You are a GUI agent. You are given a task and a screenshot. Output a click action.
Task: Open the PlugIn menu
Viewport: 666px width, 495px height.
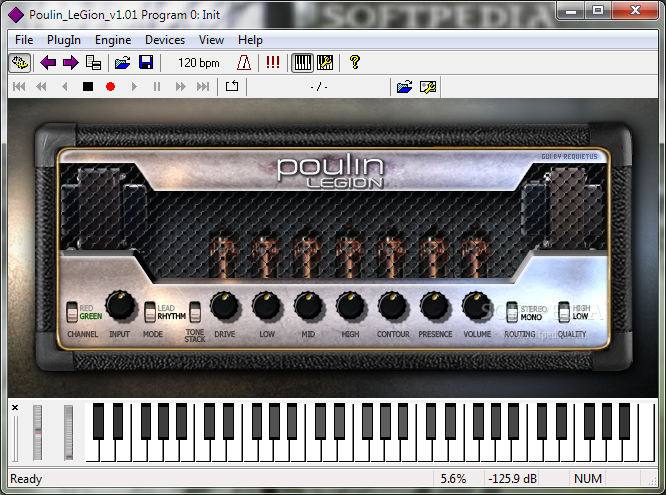64,40
